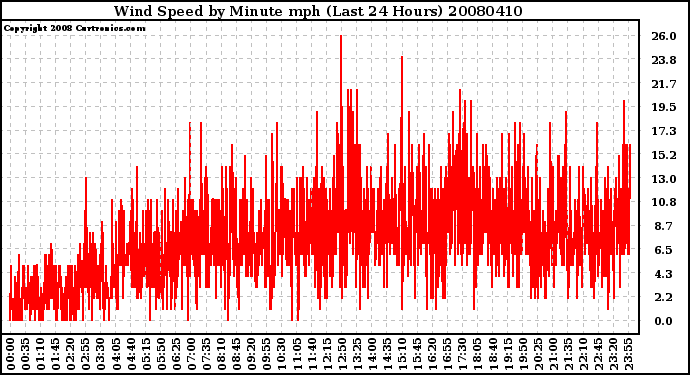The image size is (690, 375).
Task: Click the 21:00 time label
Action: (x=553, y=354)
